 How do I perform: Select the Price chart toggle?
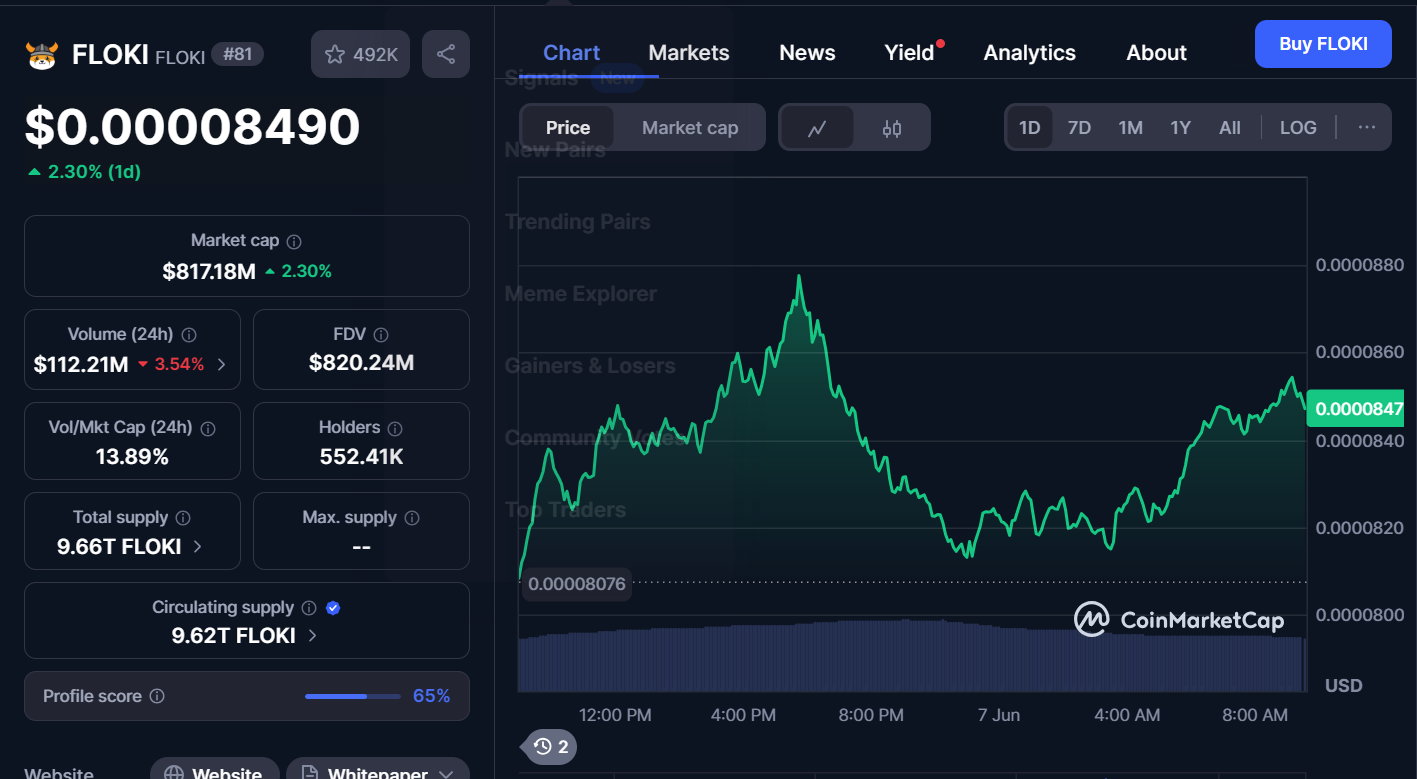[568, 128]
